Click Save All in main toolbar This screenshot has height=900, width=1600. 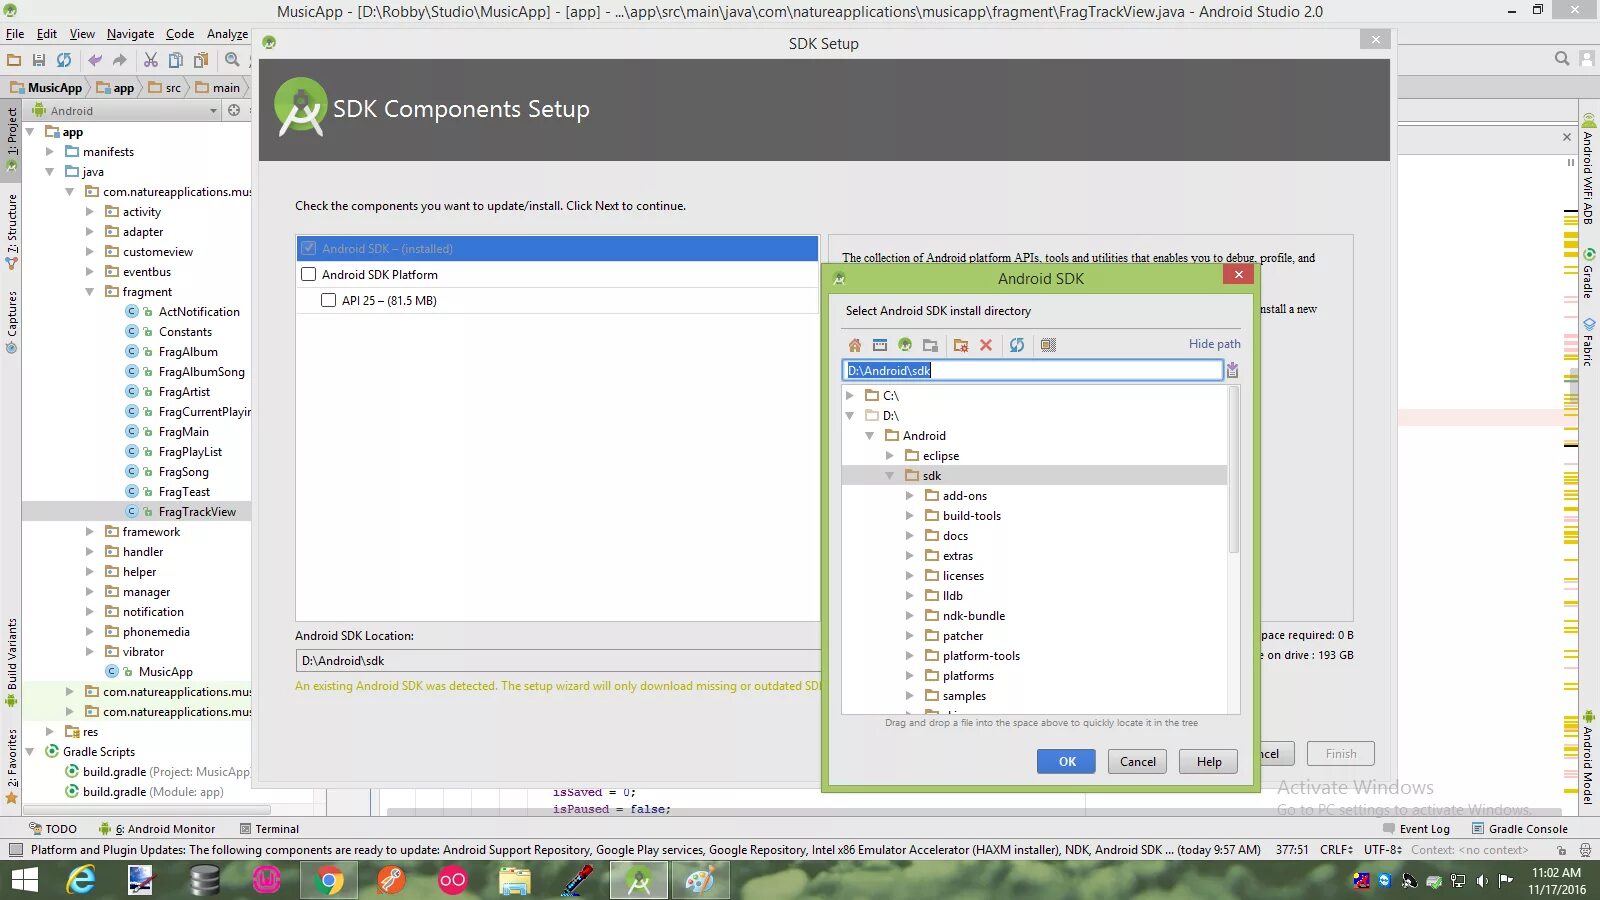[x=39, y=60]
